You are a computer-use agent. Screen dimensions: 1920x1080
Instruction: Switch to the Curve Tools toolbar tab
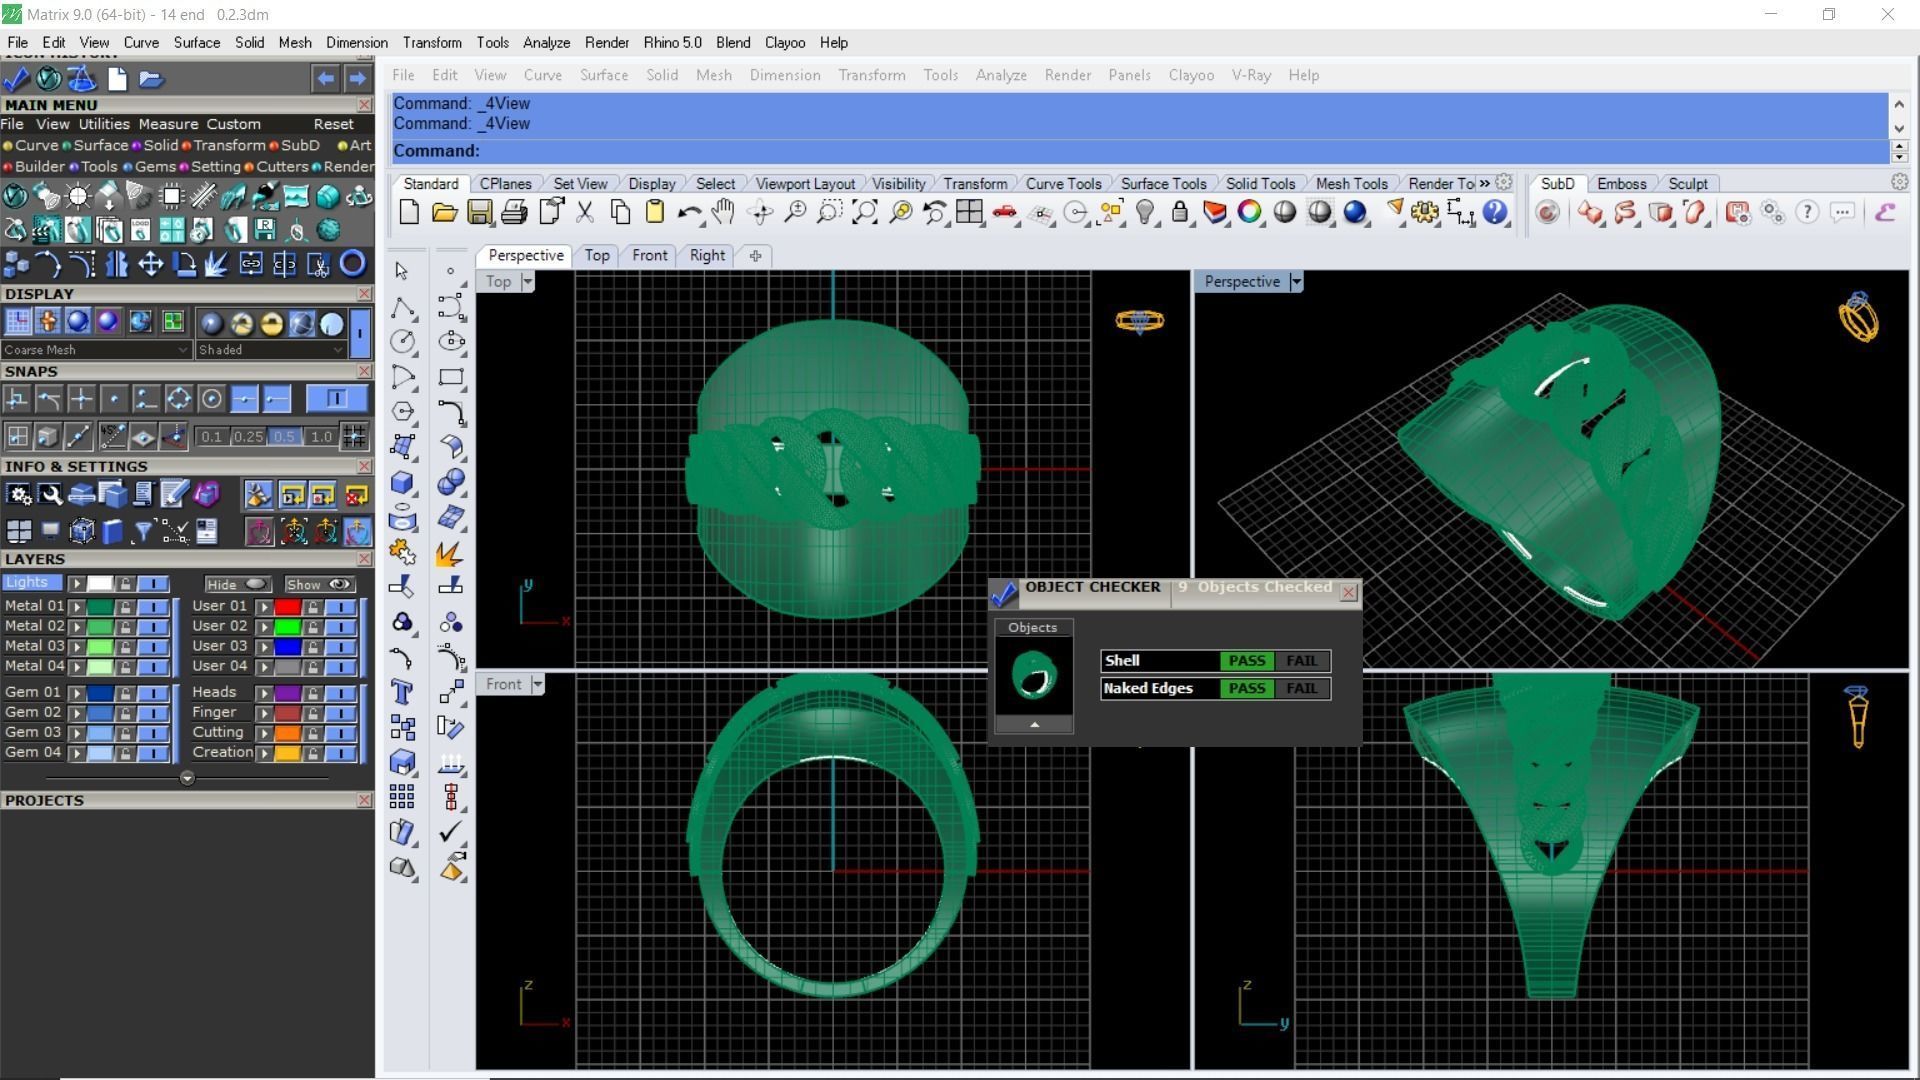(1063, 184)
